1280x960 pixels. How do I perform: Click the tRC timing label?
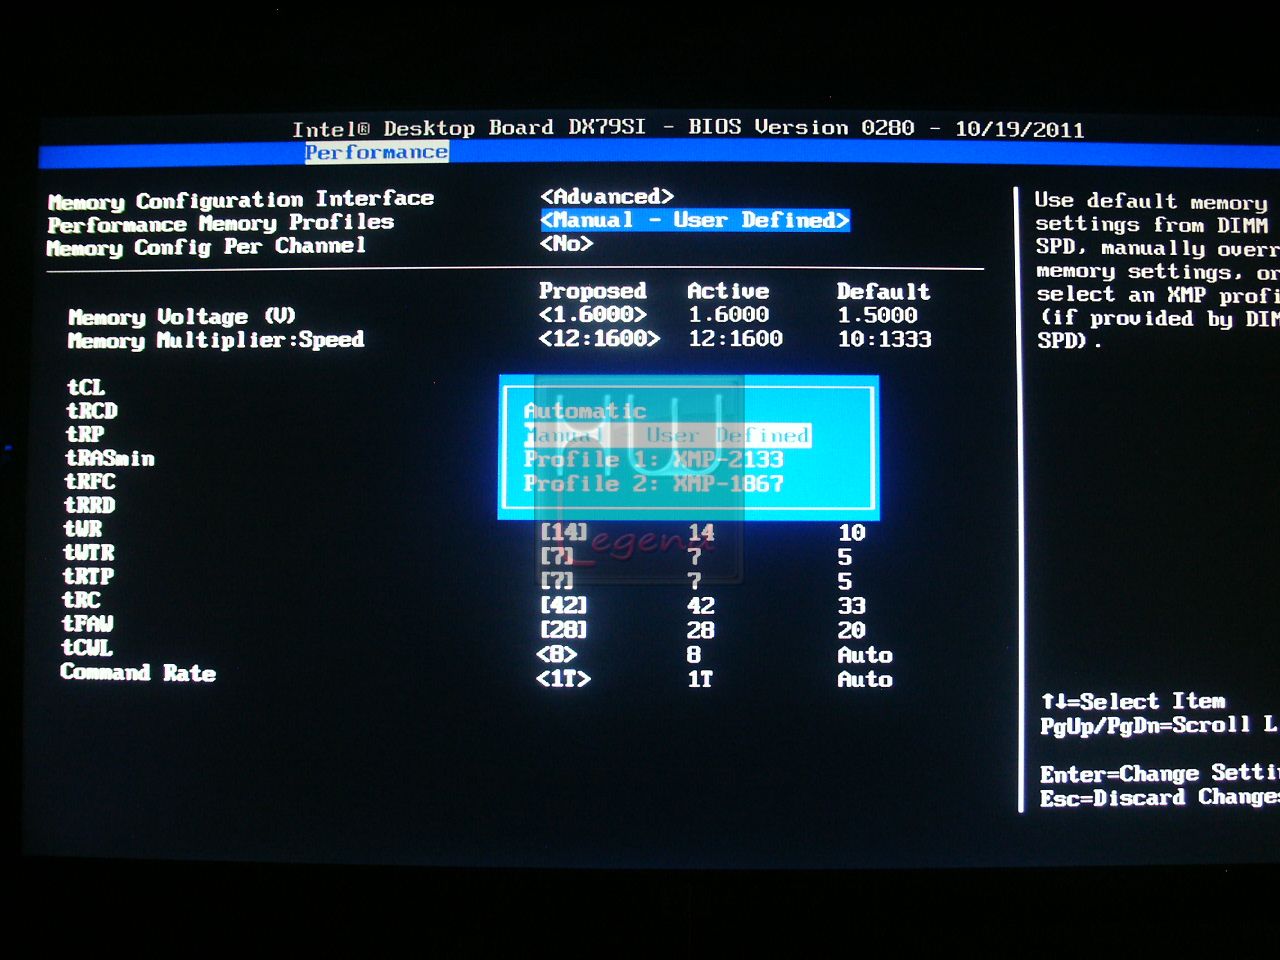[82, 600]
